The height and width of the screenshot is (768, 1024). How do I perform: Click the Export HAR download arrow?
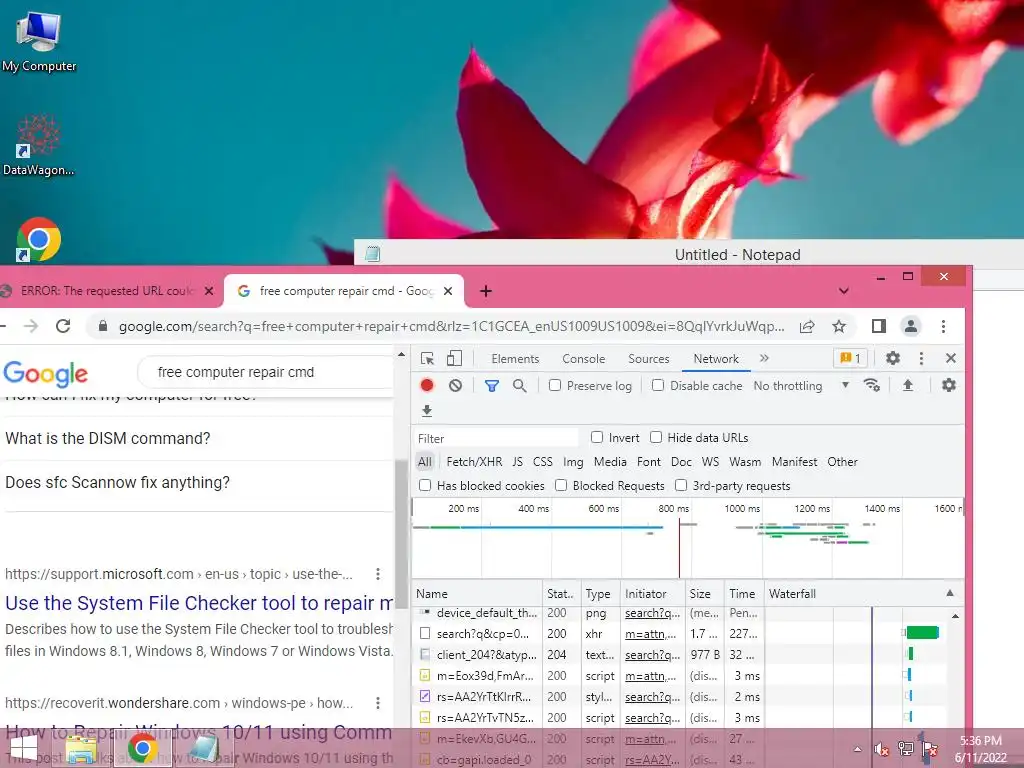[427, 411]
